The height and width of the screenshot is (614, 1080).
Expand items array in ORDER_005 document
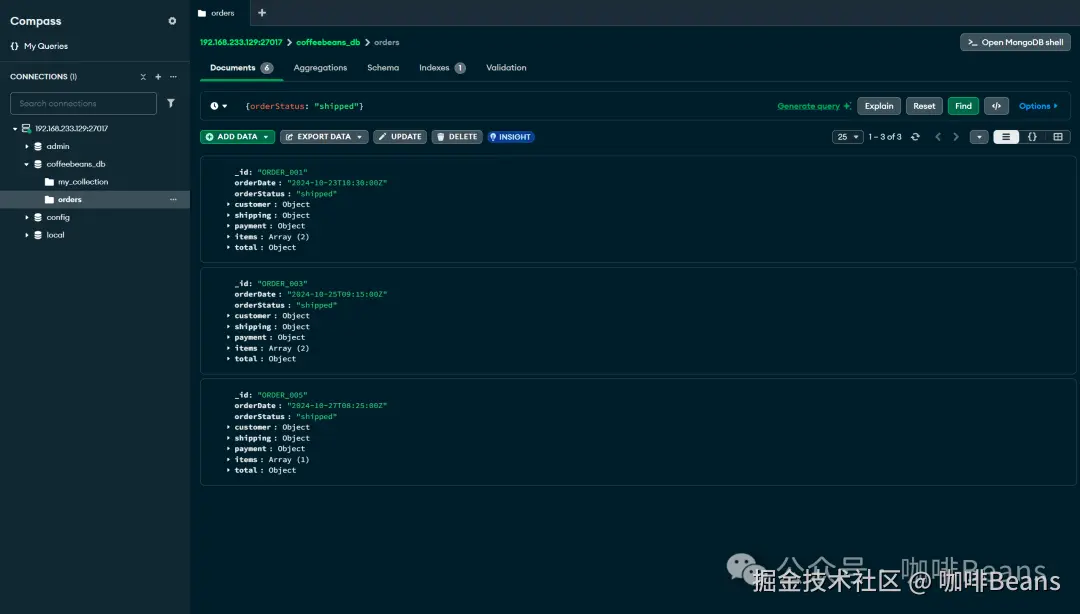pyautogui.click(x=228, y=460)
